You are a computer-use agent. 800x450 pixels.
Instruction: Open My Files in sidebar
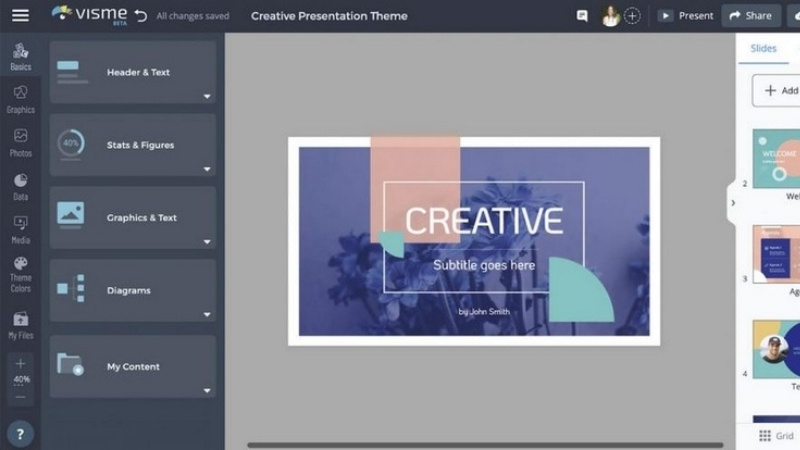coord(20,325)
